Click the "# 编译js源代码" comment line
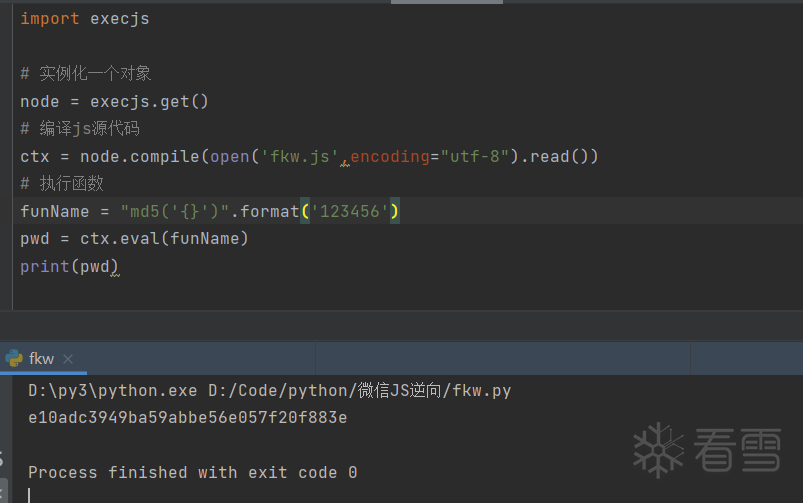 tap(80, 129)
